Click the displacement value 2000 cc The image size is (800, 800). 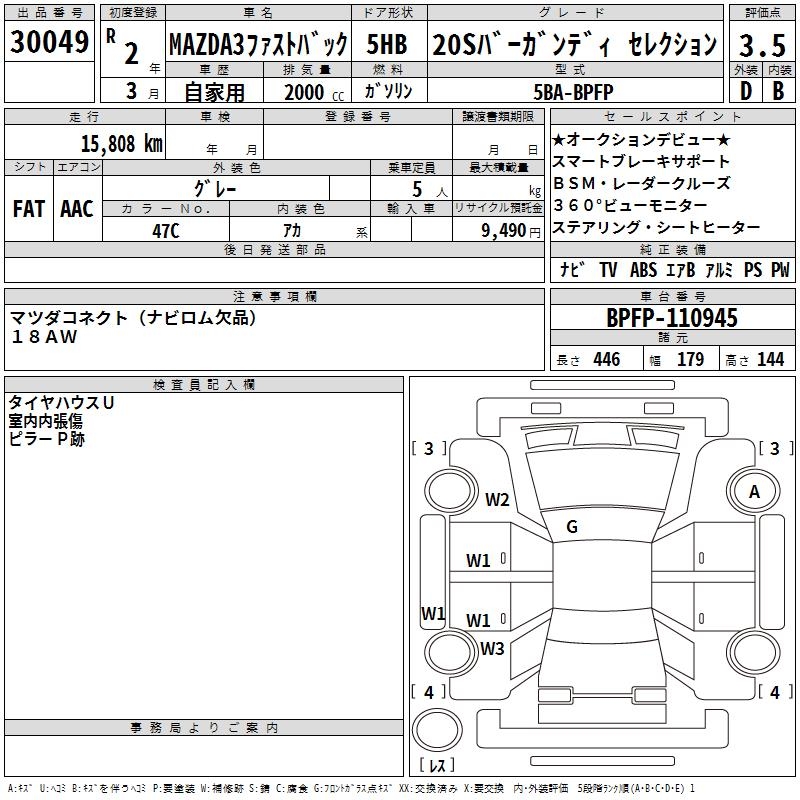coord(314,93)
